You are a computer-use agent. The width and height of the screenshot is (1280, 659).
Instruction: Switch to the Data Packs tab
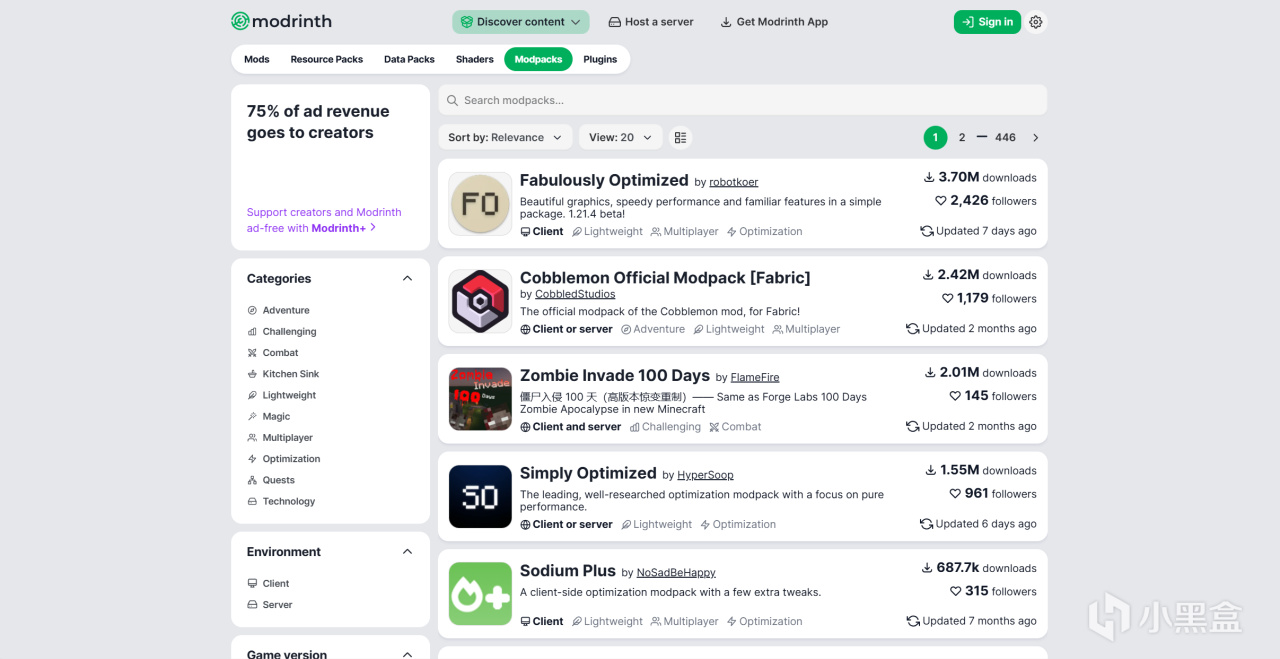(409, 59)
